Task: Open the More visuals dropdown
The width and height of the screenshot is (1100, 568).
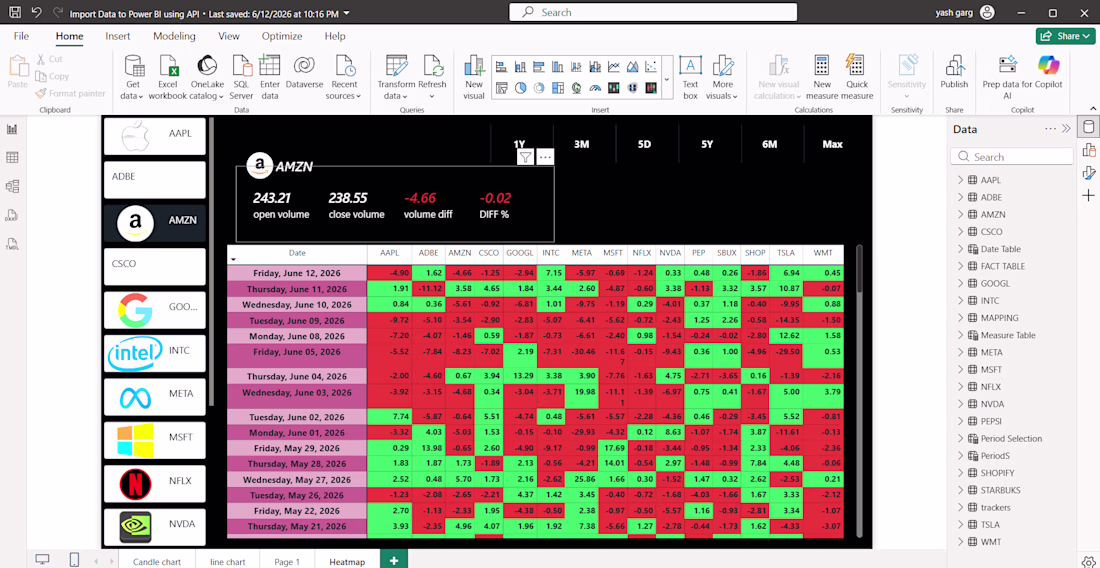Action: pos(723,78)
